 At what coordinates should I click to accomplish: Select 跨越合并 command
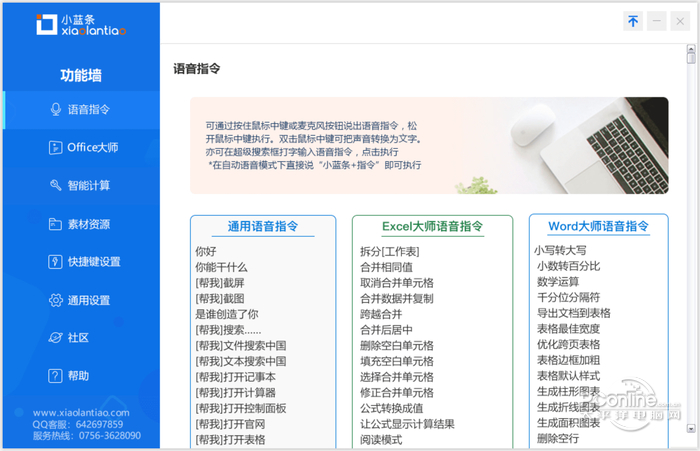[x=381, y=314]
